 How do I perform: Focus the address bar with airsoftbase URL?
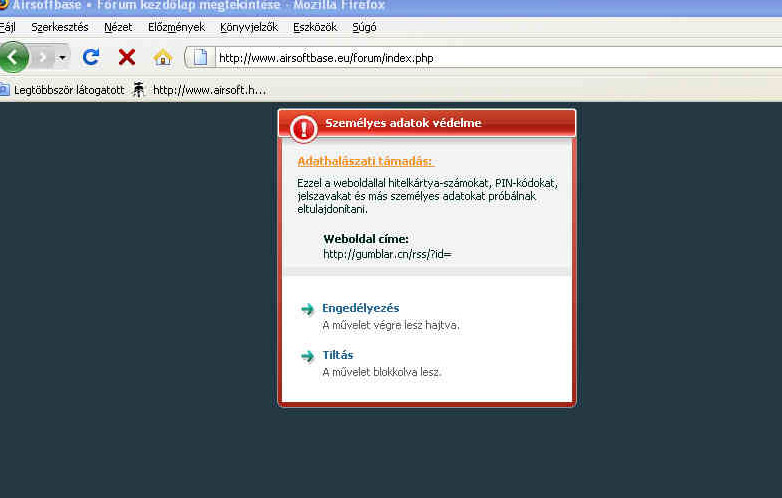pyautogui.click(x=480, y=58)
